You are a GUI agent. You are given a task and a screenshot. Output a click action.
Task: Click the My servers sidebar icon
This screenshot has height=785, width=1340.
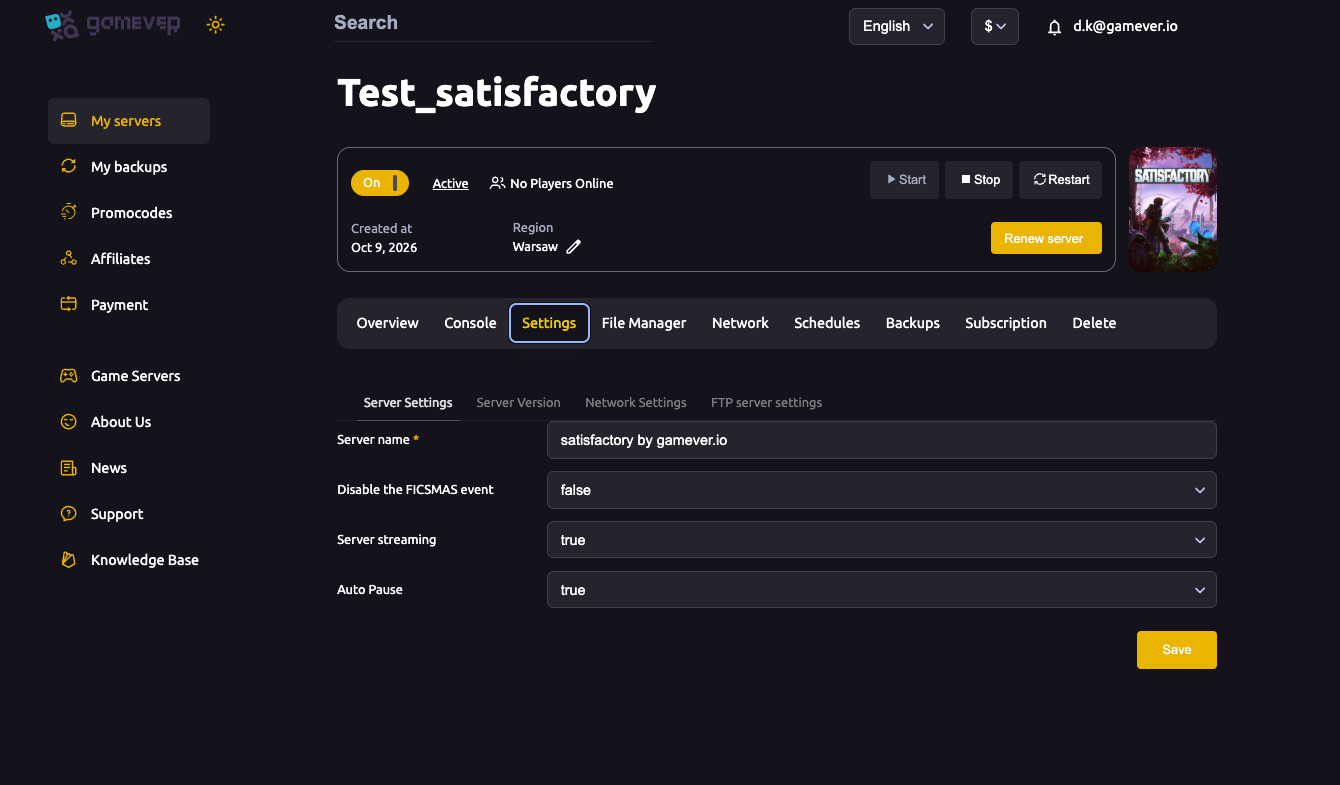(x=69, y=121)
